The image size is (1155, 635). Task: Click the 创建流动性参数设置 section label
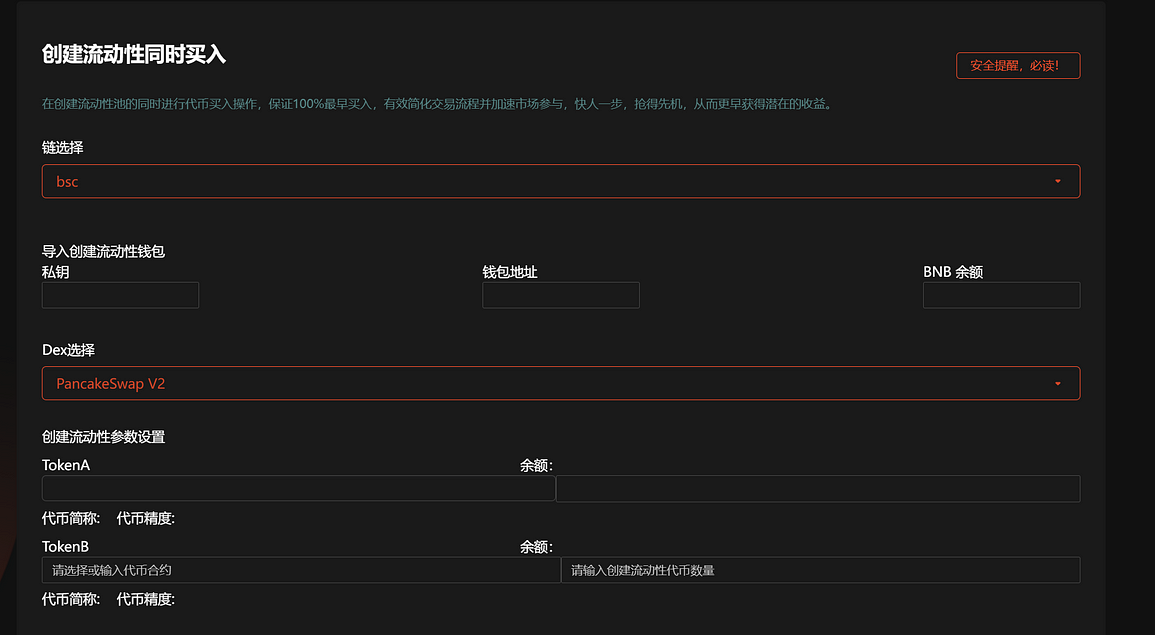coord(103,437)
